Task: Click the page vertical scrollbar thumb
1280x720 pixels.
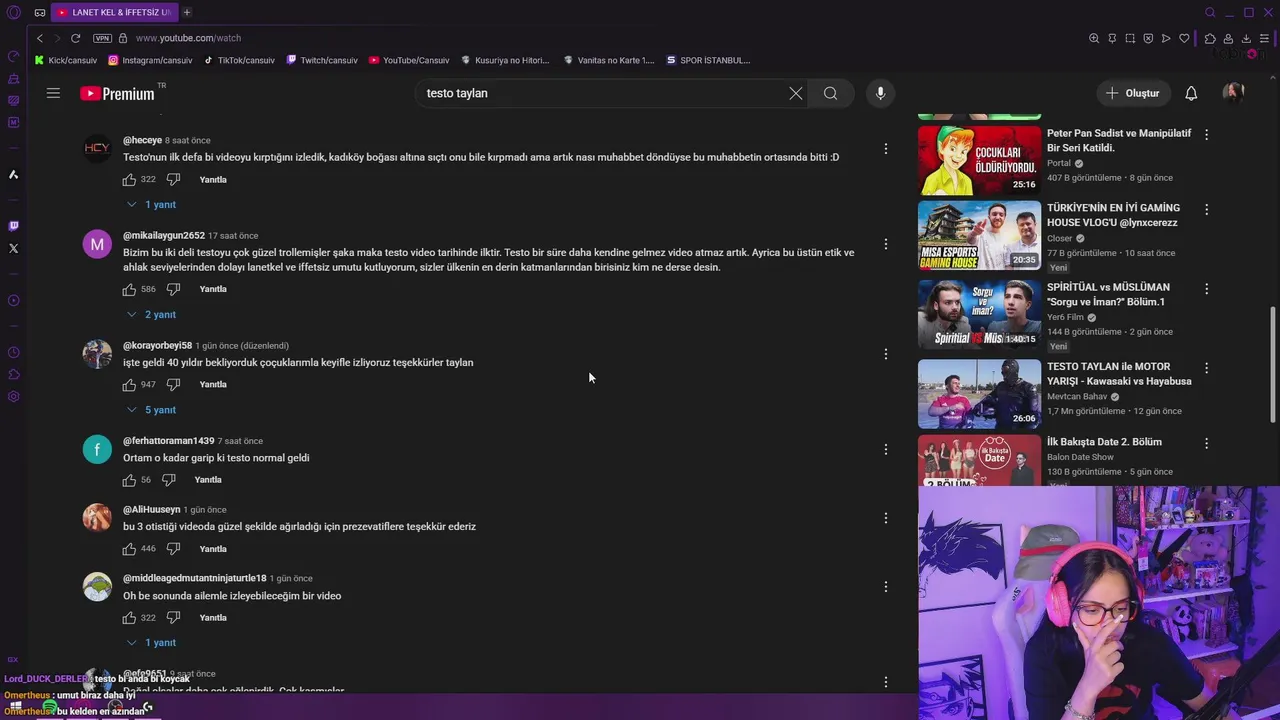Action: (x=1273, y=365)
